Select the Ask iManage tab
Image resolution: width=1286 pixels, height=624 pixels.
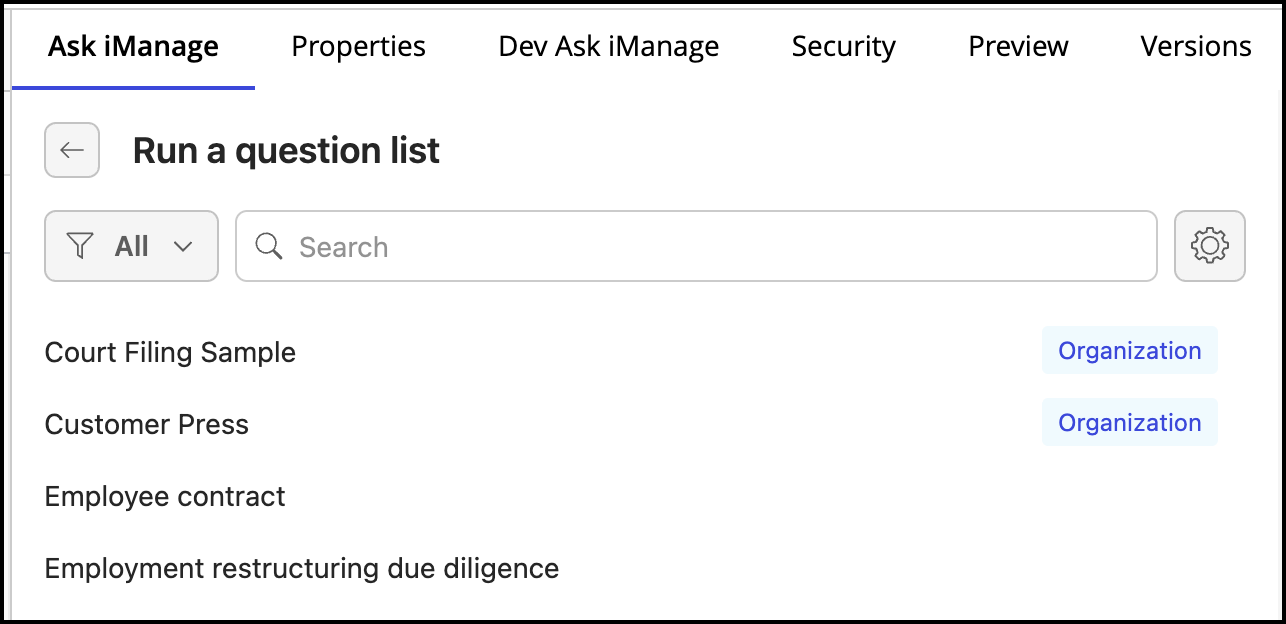(133, 46)
